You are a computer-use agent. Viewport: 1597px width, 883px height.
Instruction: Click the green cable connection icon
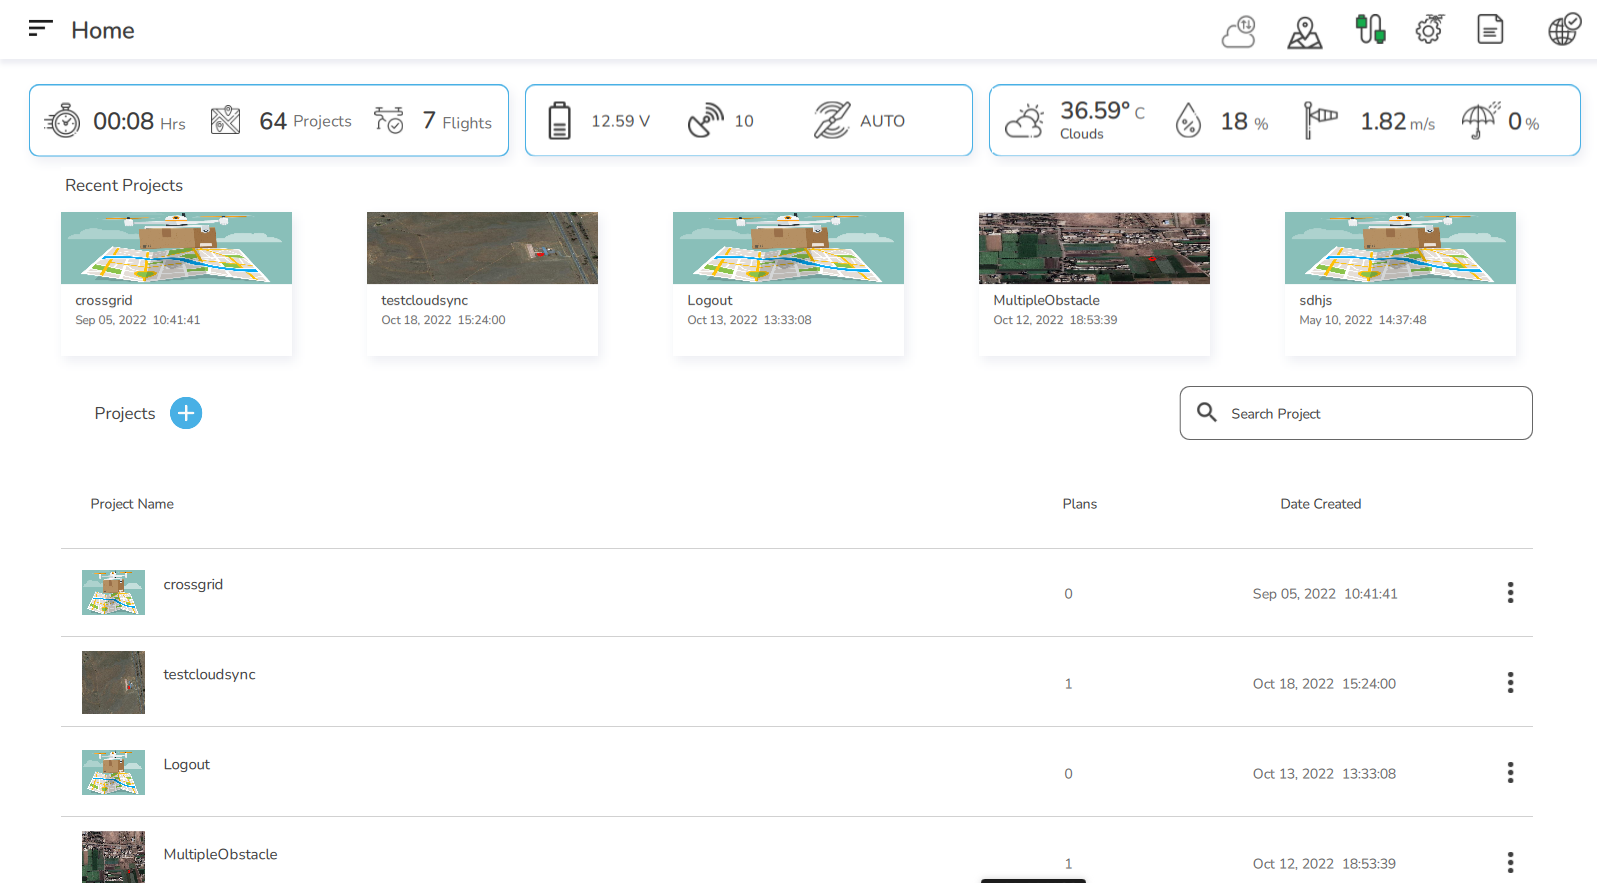click(1370, 30)
